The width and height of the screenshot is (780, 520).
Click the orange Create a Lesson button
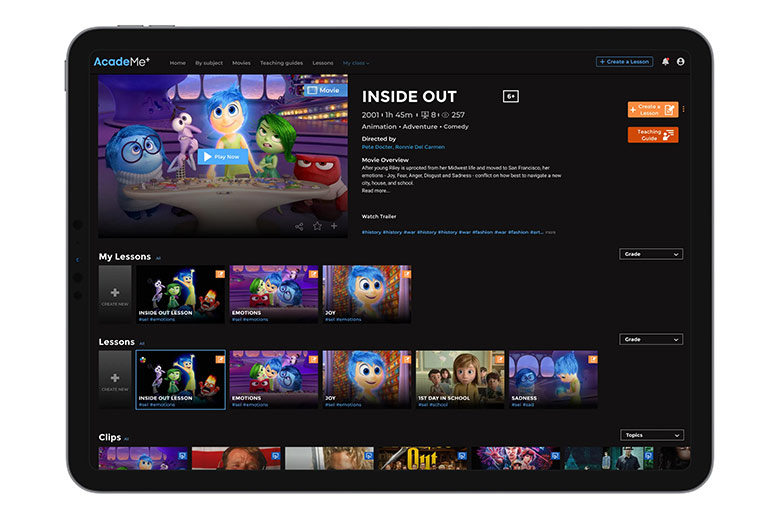pos(653,109)
